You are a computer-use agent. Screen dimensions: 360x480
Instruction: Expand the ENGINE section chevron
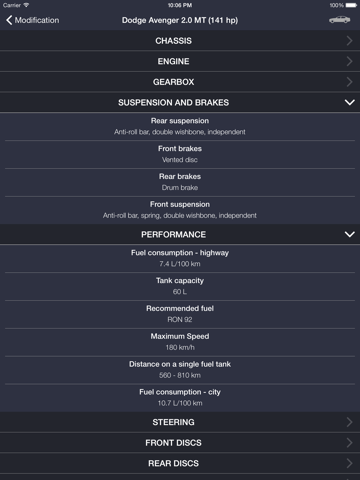click(349, 61)
